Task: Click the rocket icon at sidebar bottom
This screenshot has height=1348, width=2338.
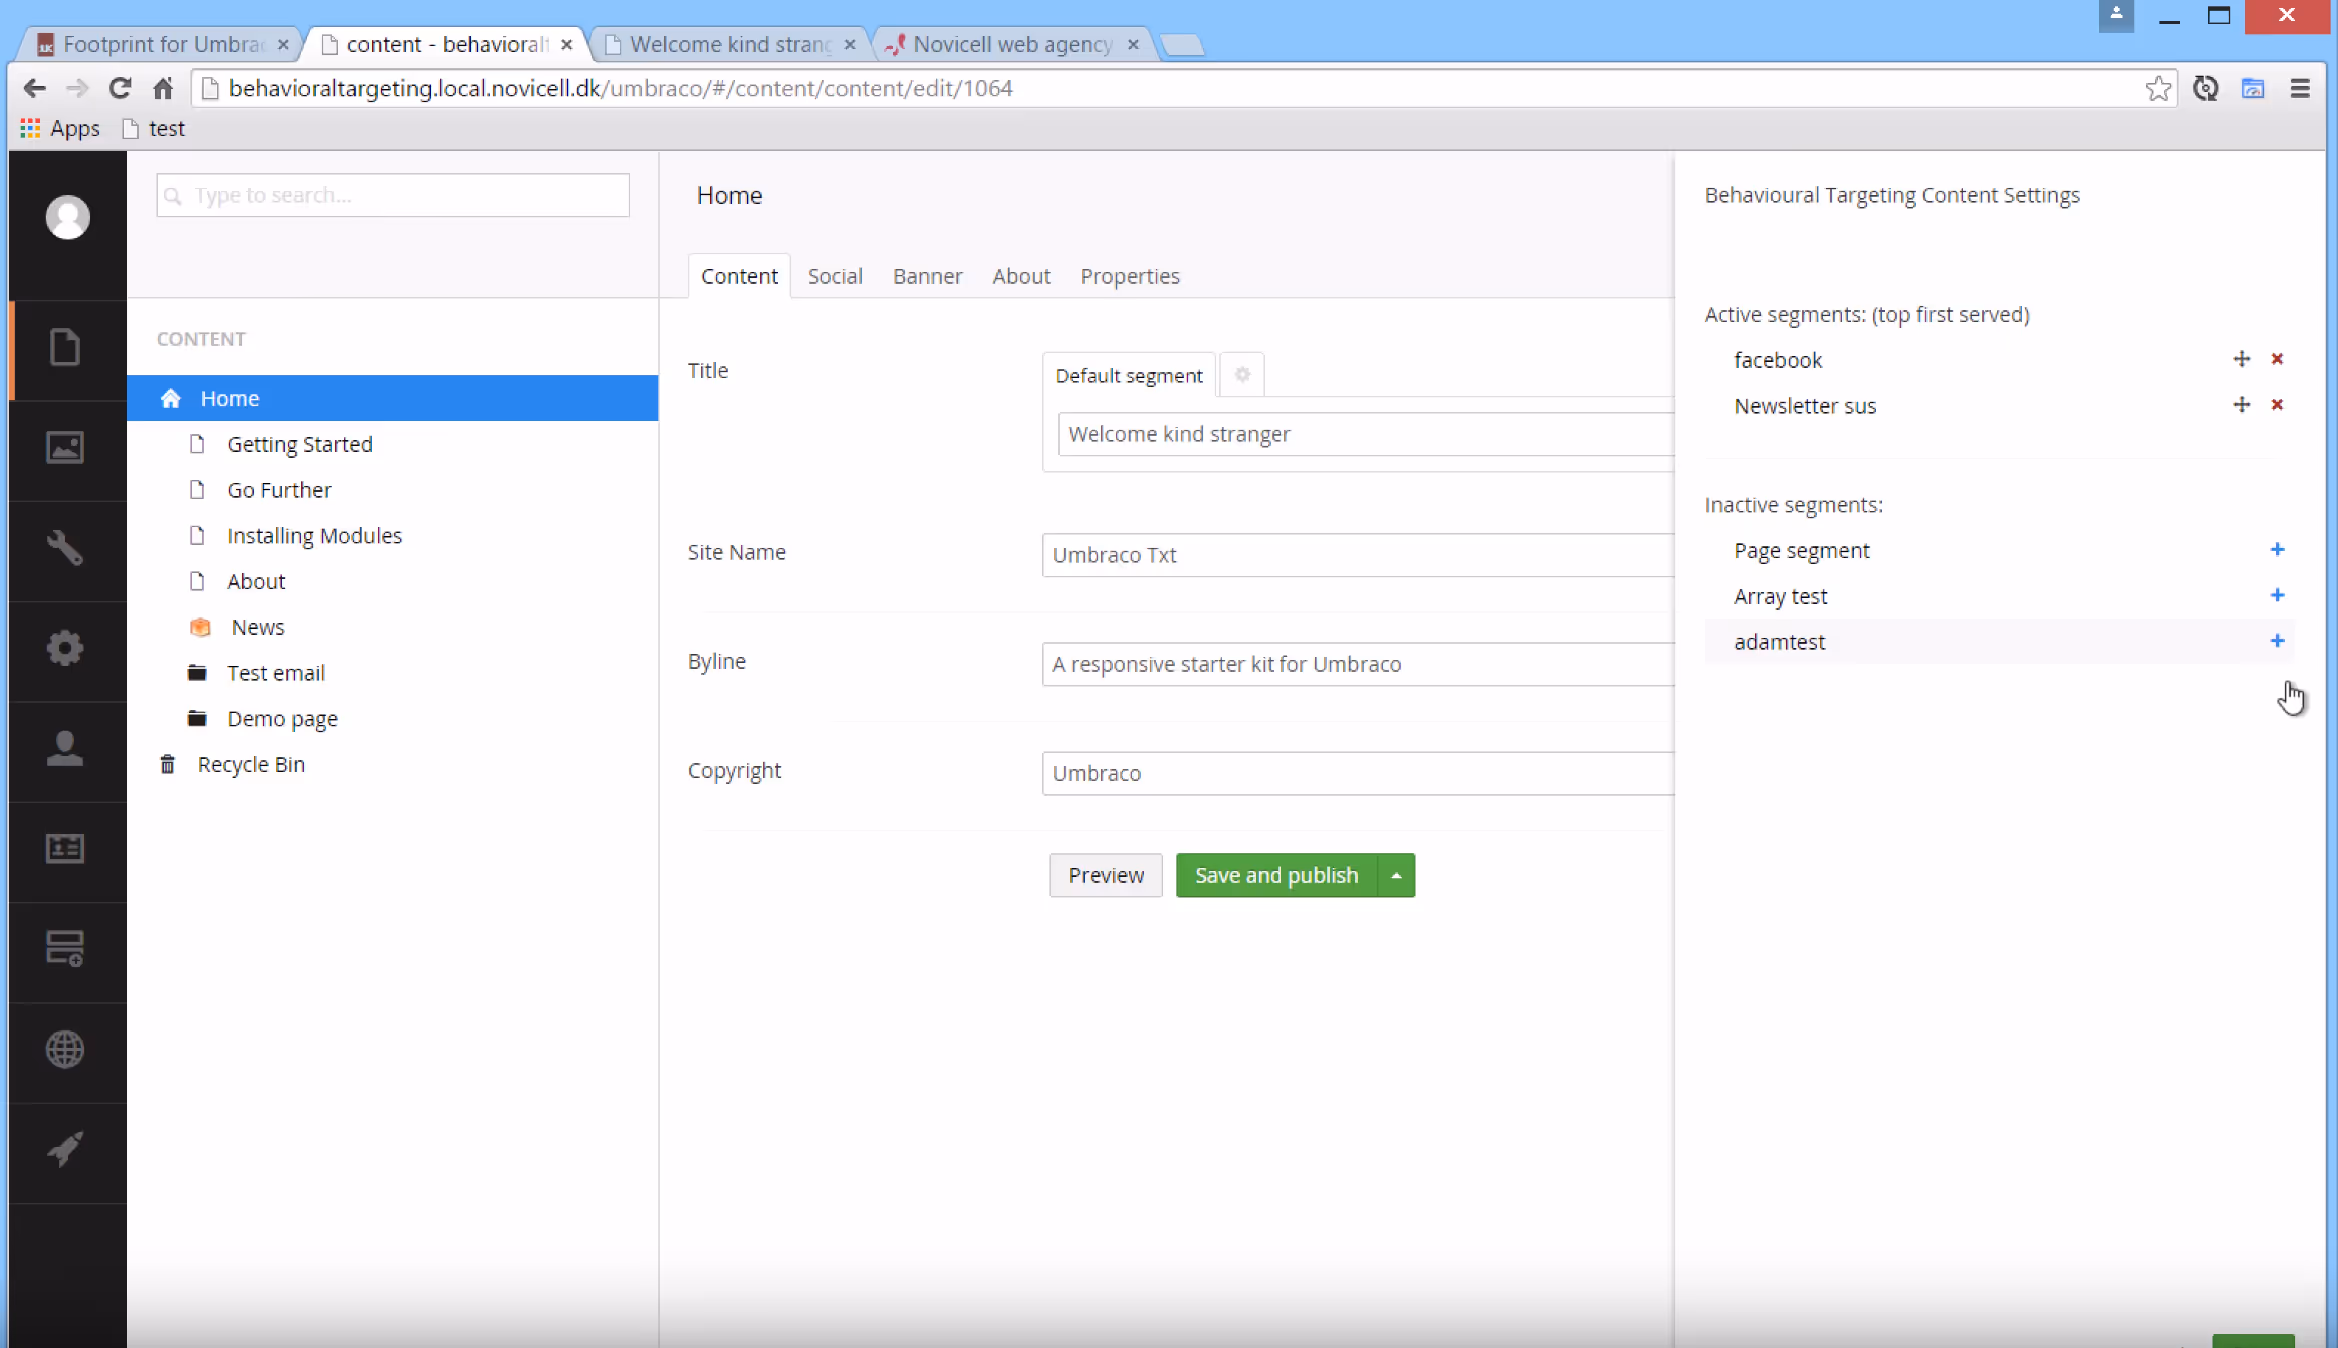Action: (x=65, y=1150)
